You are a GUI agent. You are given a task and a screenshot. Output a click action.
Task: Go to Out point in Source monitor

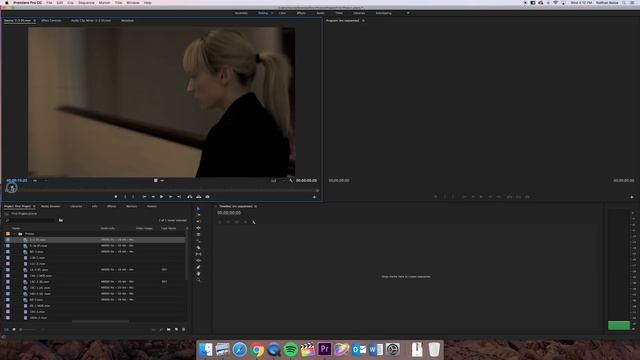pyautogui.click(x=179, y=197)
